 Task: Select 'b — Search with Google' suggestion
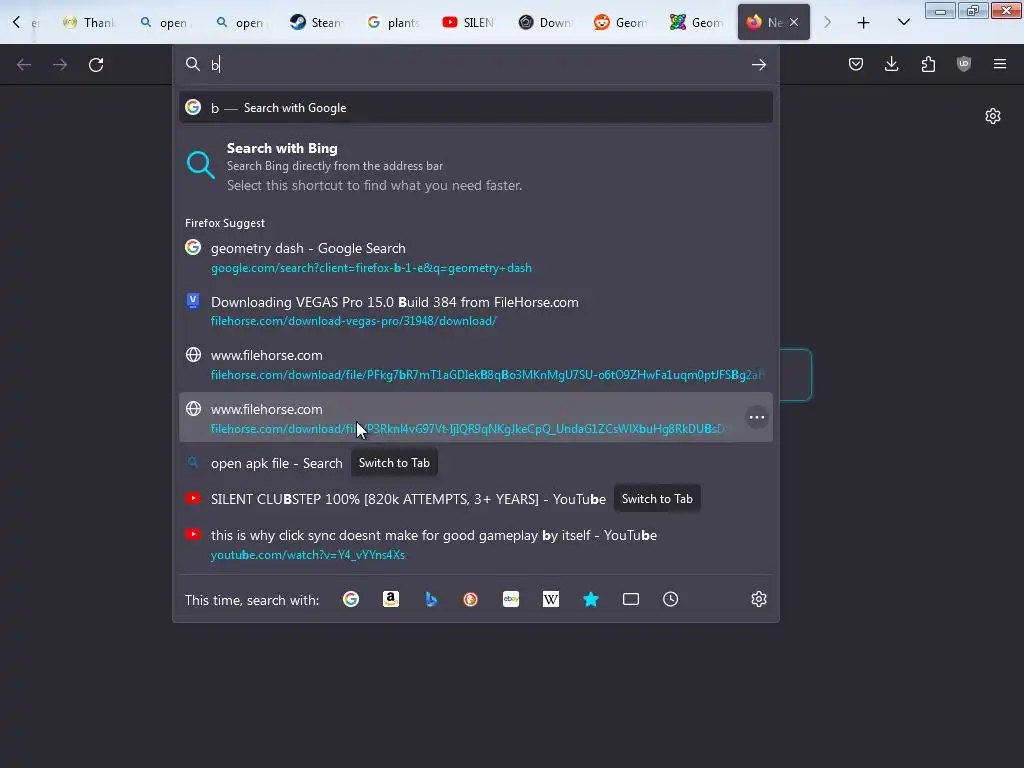475,108
